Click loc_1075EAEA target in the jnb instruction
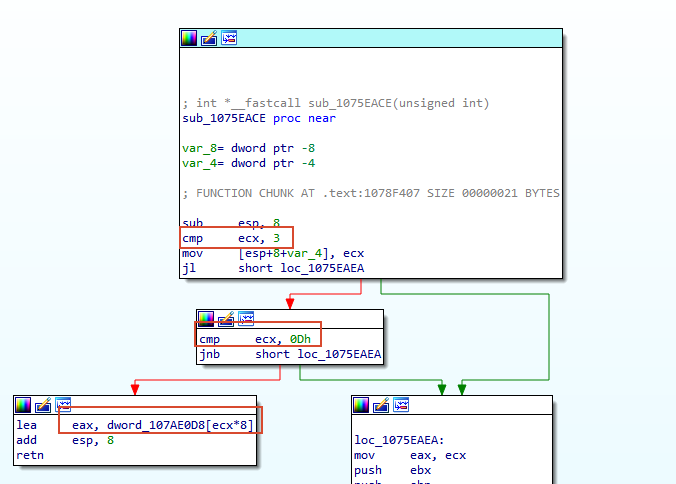Screen dimensions: 676x484 (339, 354)
